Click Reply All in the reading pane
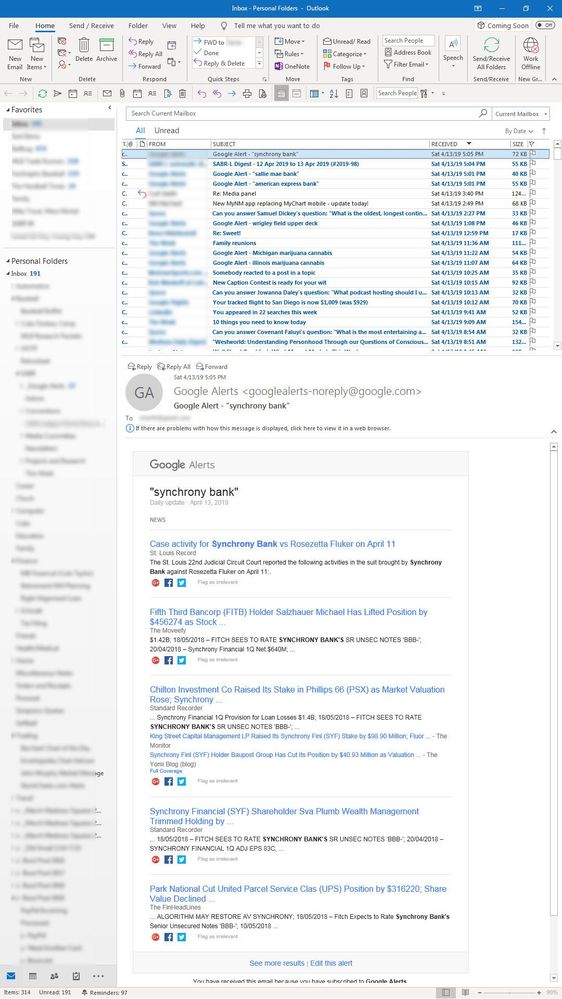 173,367
